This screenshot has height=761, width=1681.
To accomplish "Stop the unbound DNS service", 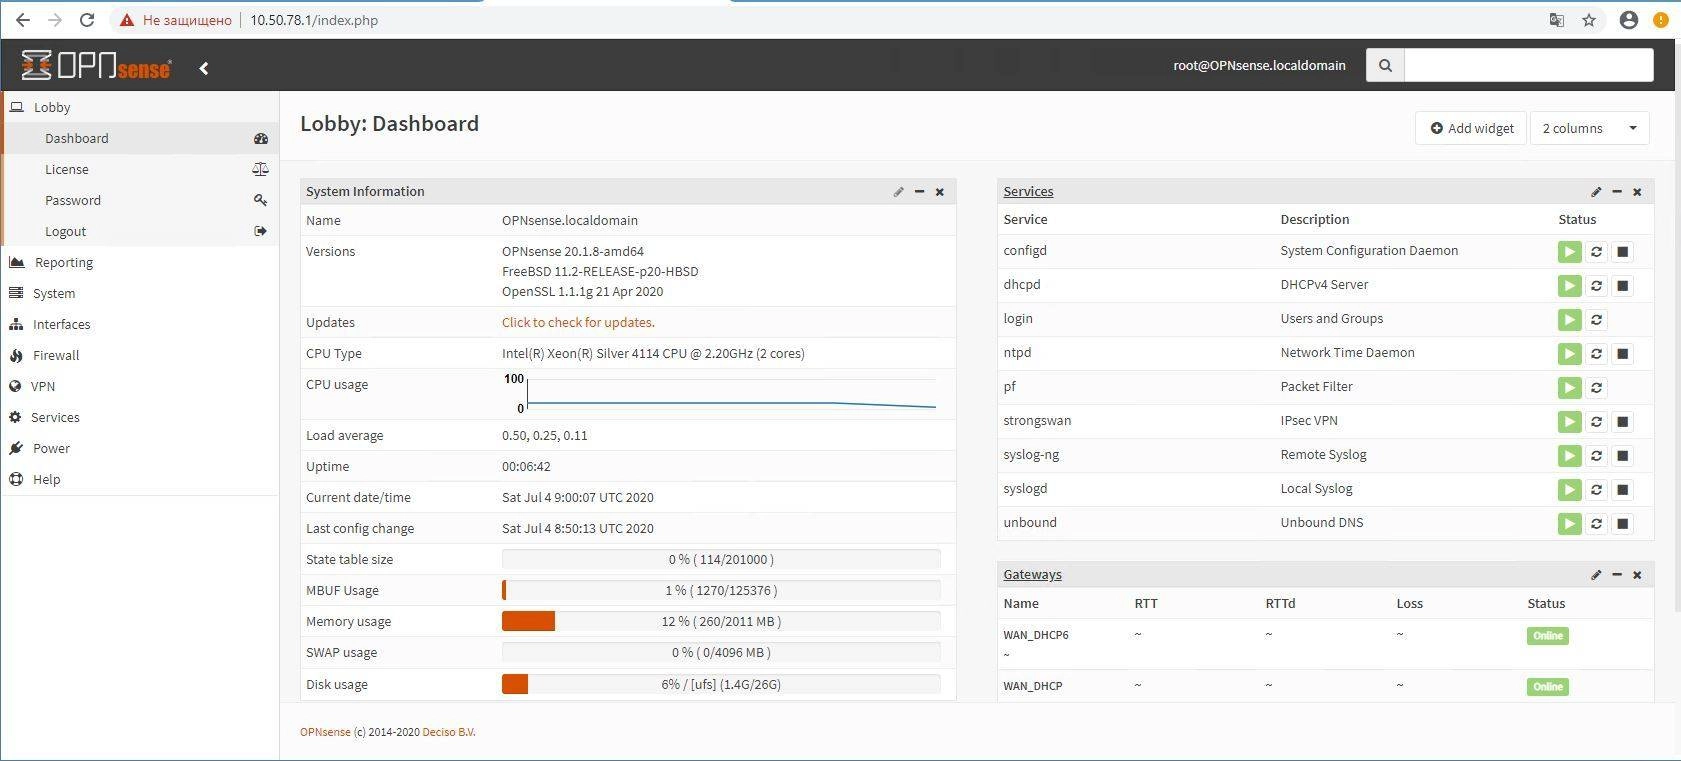I will coord(1623,524).
